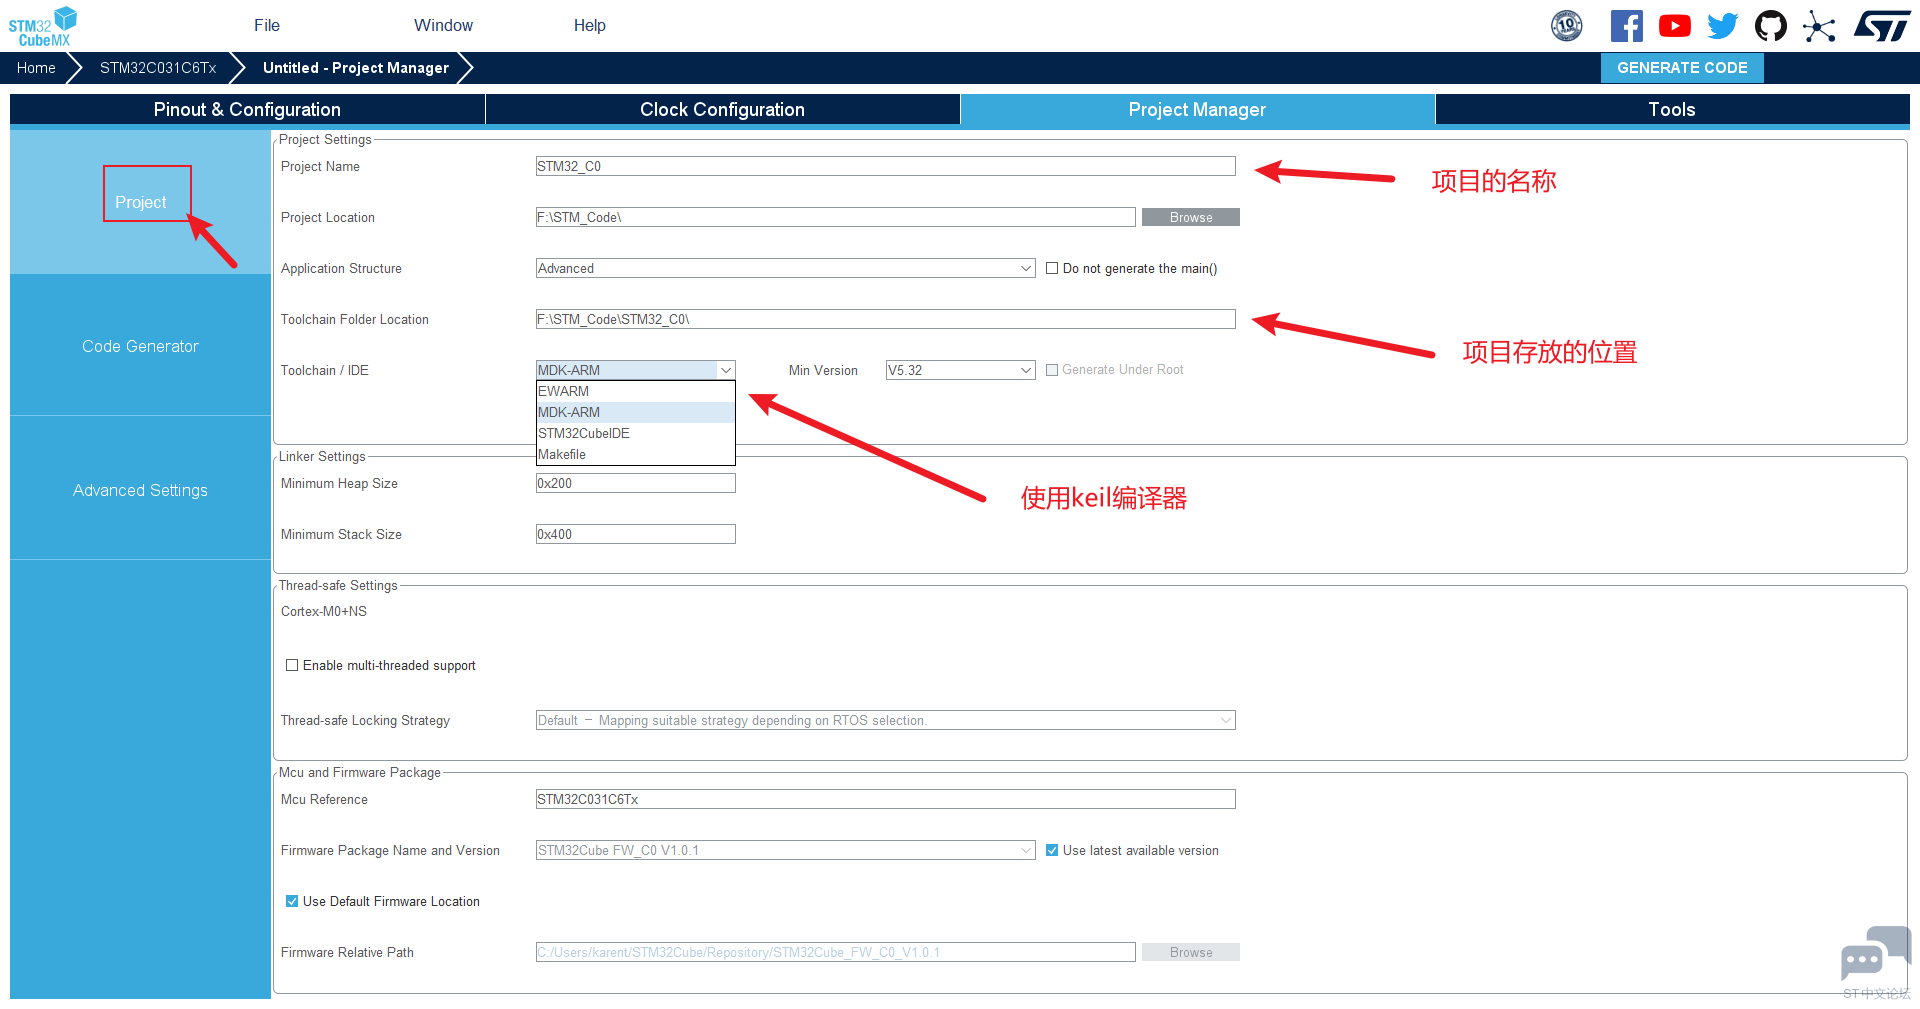This screenshot has width=1920, height=1009.
Task: Click the STM32CubeMX logo icon
Action: tap(43, 26)
